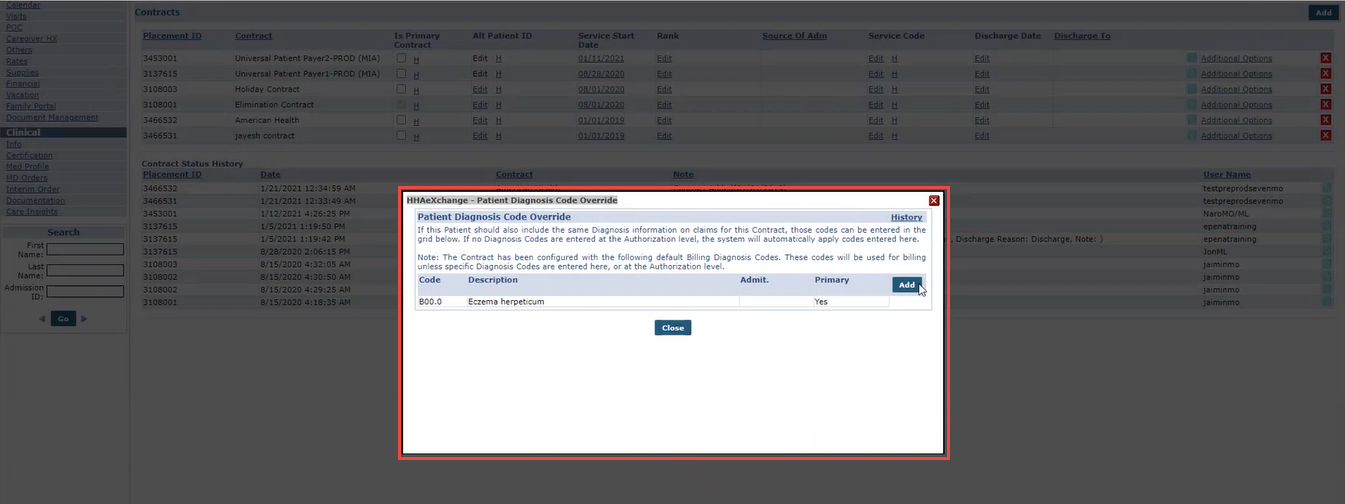Click the previous arrow left of Go button
Image resolution: width=1345 pixels, height=504 pixels.
42,319
